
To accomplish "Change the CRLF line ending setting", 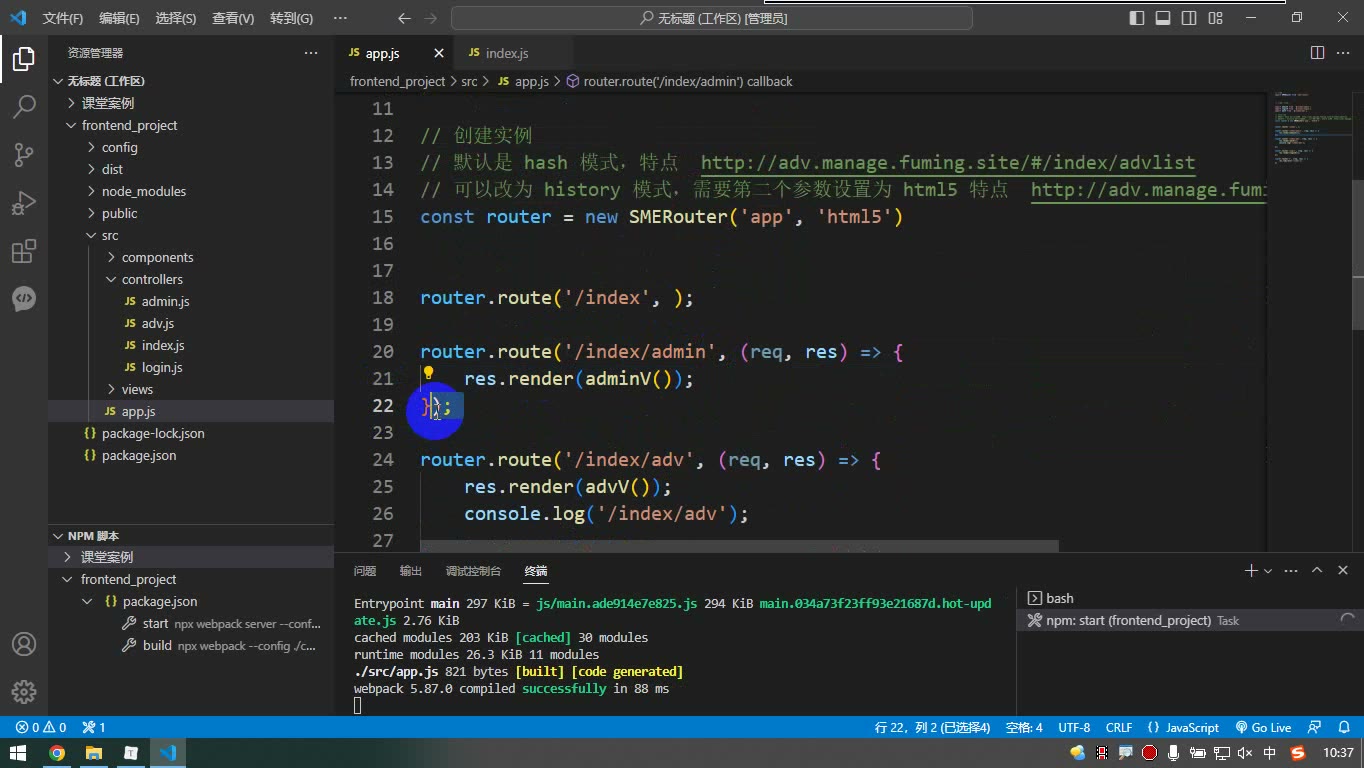I will 1119,727.
